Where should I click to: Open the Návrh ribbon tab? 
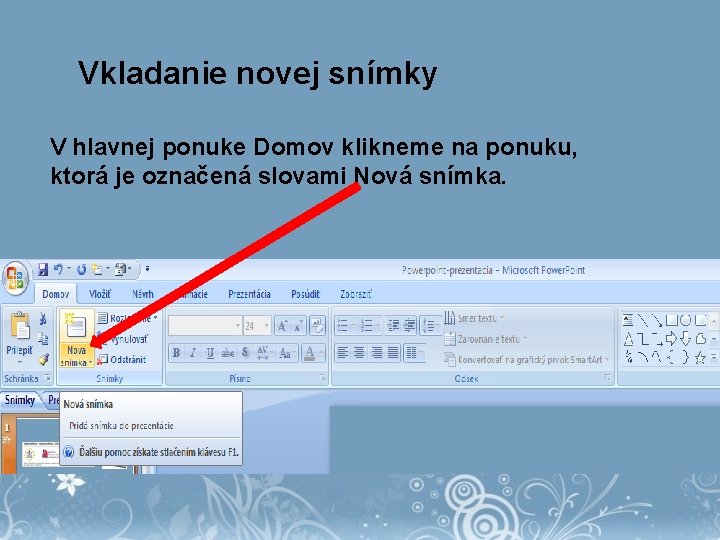143,294
